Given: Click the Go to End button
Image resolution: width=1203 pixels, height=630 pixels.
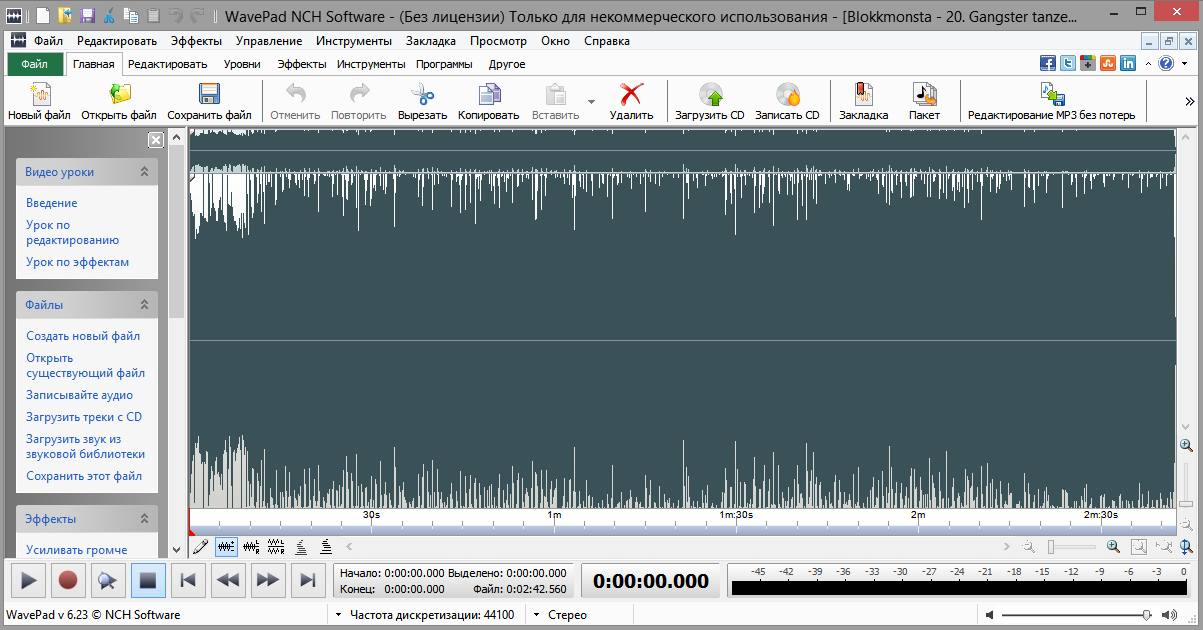Looking at the screenshot, I should [308, 580].
